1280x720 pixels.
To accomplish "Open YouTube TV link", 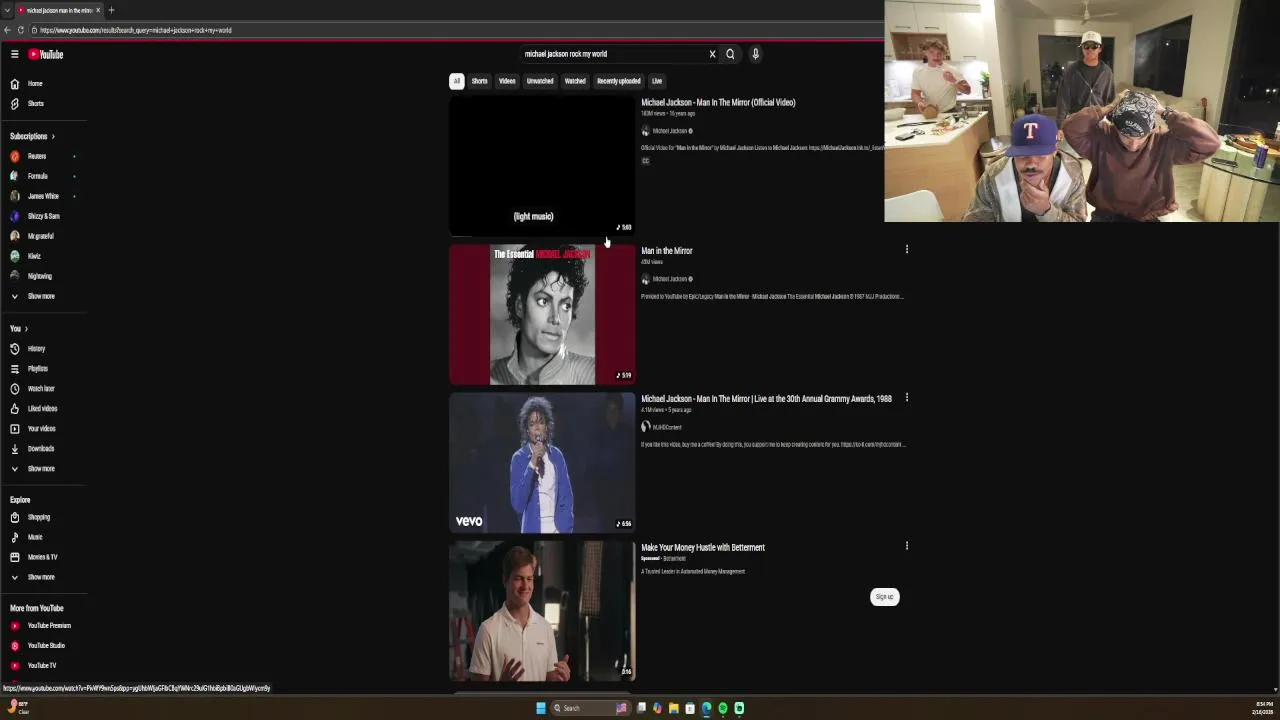I will (x=44, y=666).
